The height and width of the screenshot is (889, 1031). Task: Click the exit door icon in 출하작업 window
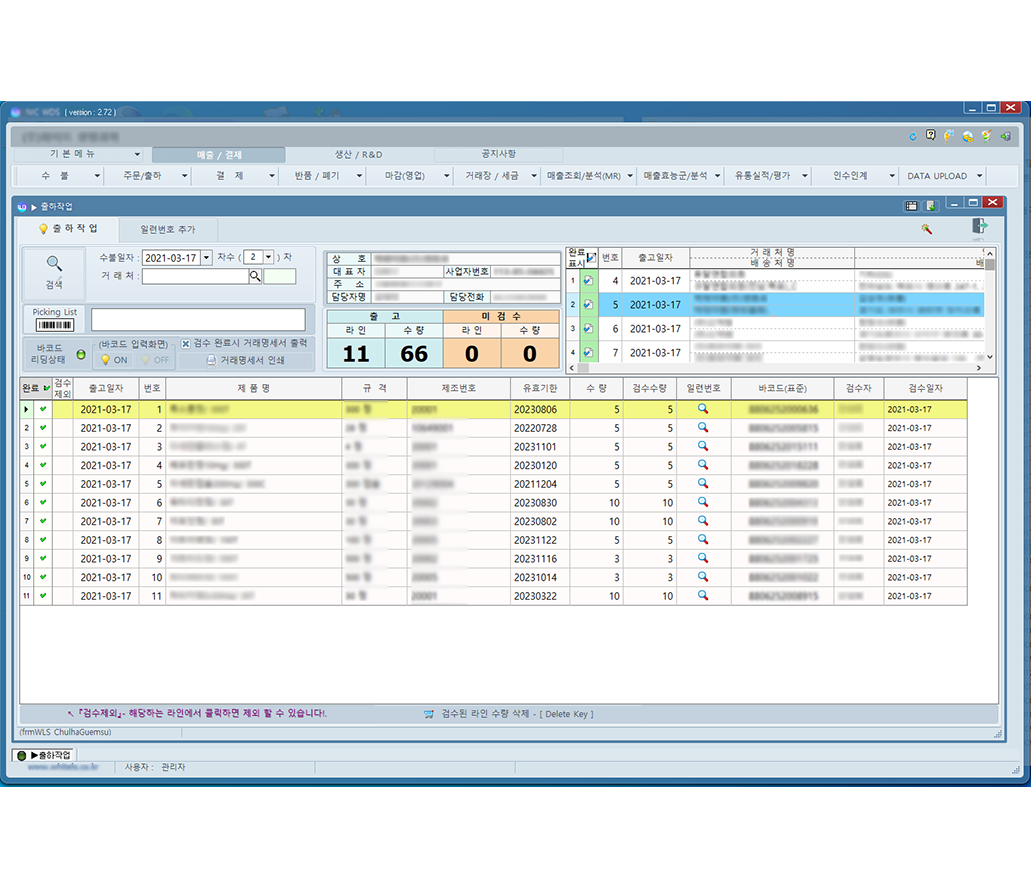pyautogui.click(x=979, y=228)
